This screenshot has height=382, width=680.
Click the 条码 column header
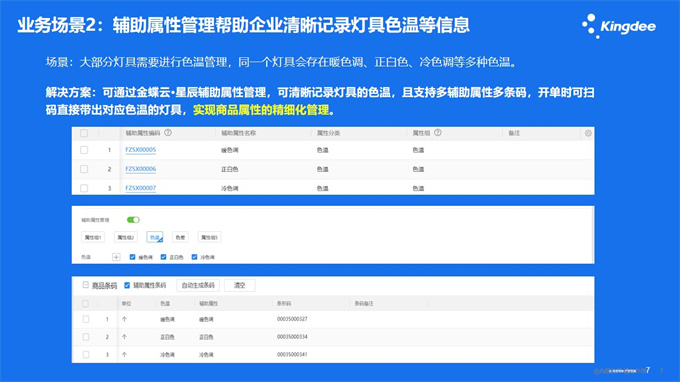pyautogui.click(x=284, y=304)
